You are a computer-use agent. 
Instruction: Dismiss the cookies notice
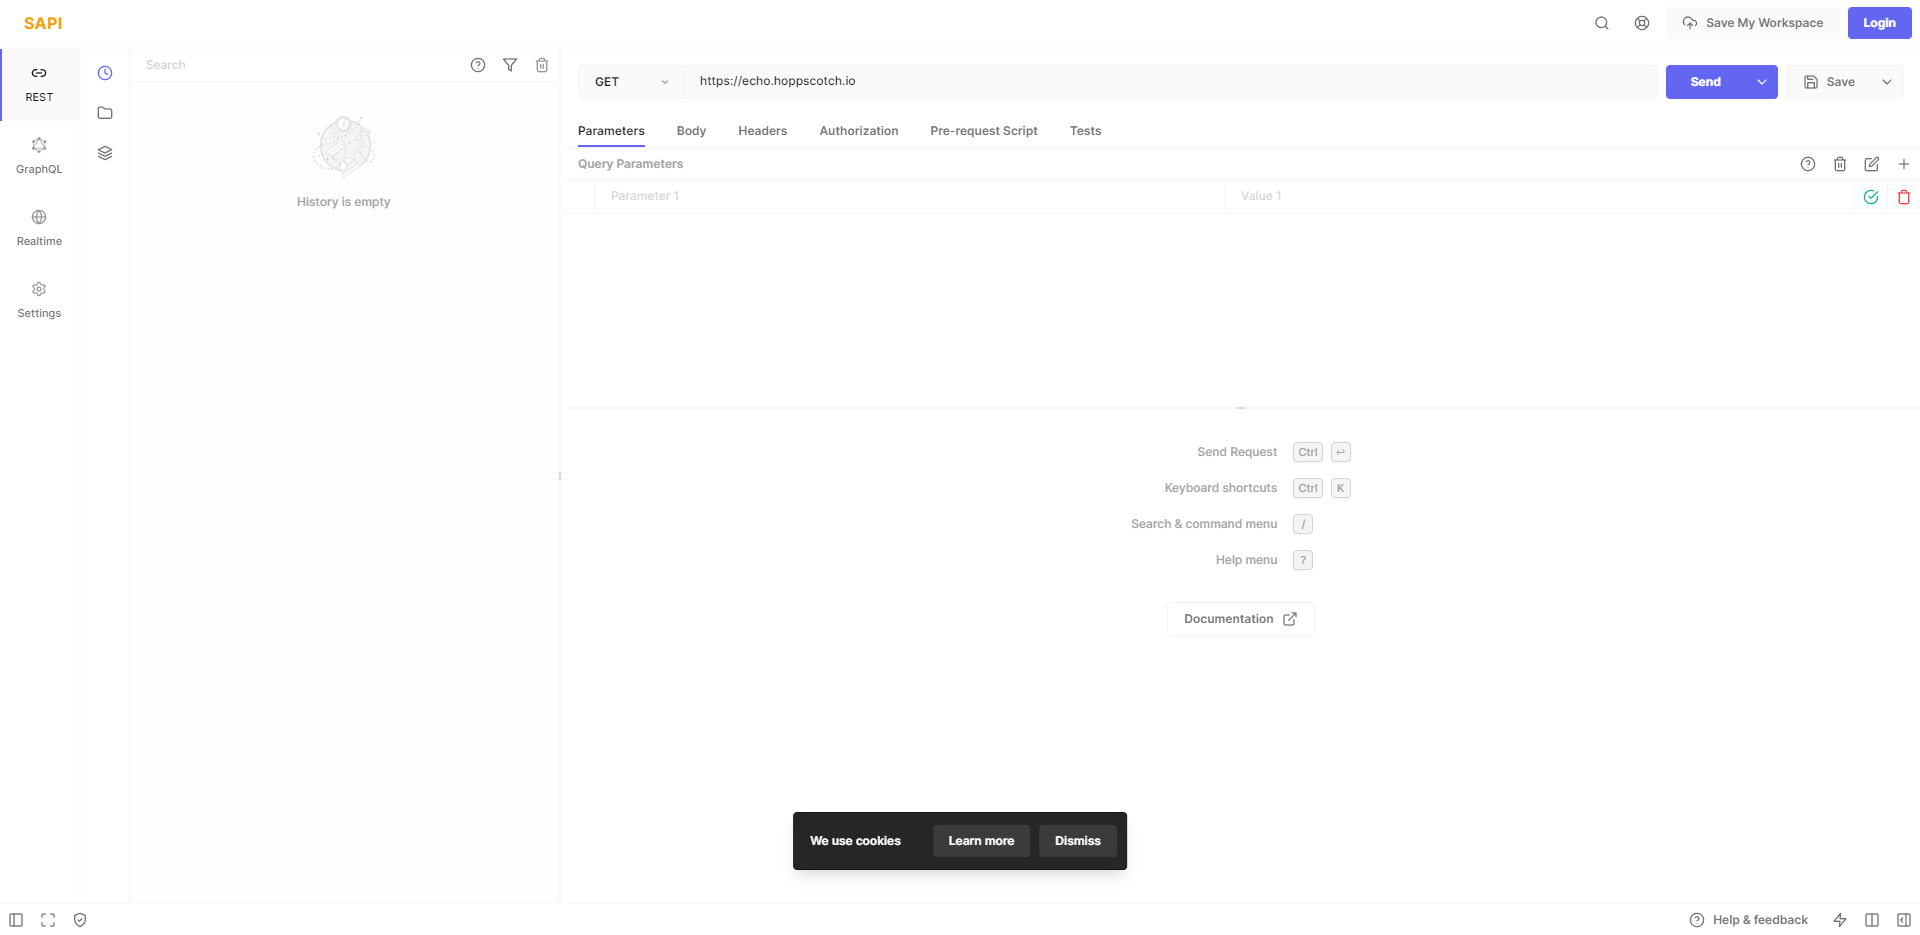[x=1077, y=841]
